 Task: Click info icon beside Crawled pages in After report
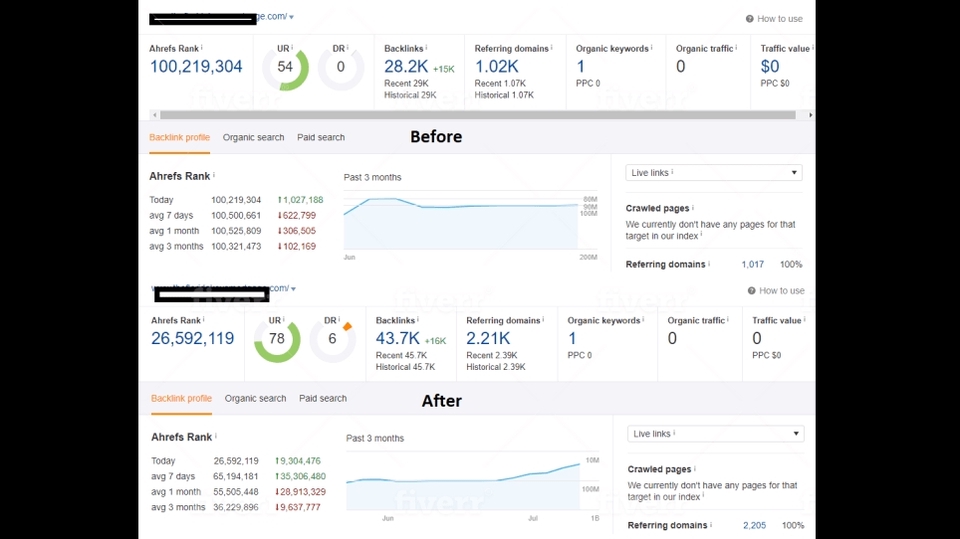click(x=694, y=469)
